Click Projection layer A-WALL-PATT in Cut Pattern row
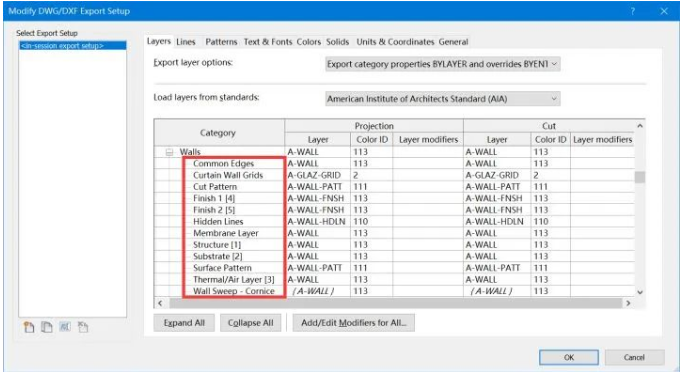This screenshot has width=680, height=372. pos(317,187)
